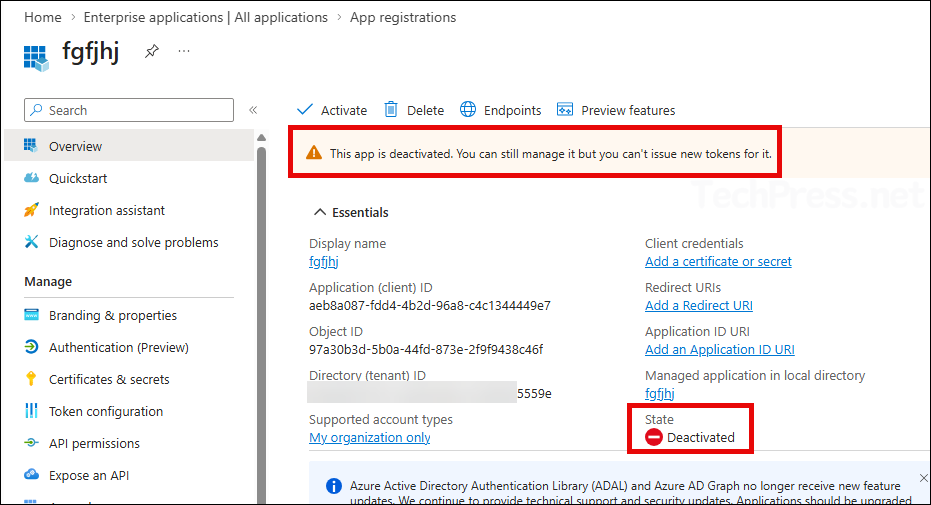Screen dimensions: 931x505
Task: Select Object ID value 97a30b3d
Action: (426, 349)
